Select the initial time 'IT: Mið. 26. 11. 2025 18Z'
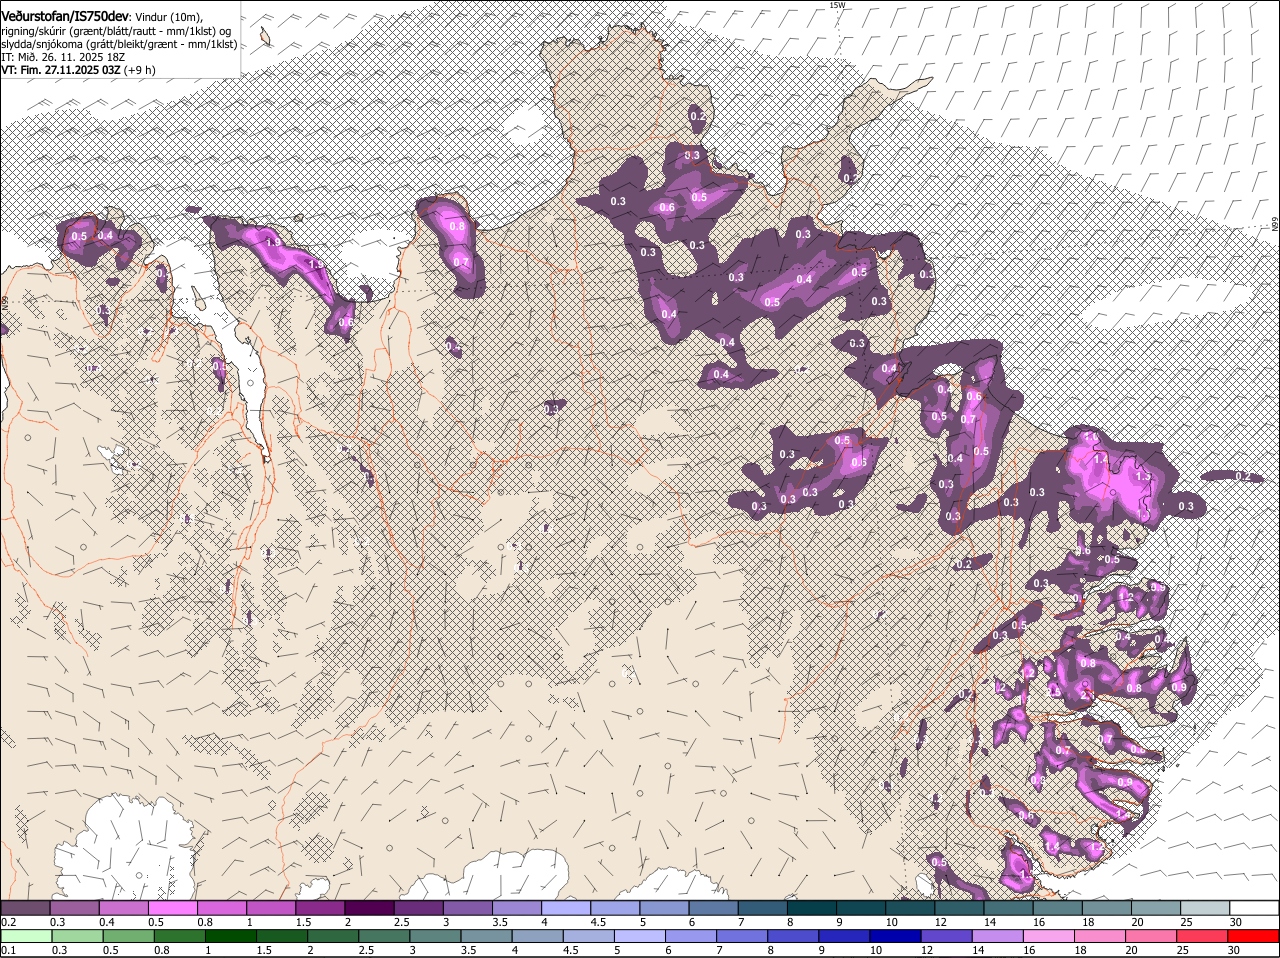1280x958 pixels. click(63, 57)
